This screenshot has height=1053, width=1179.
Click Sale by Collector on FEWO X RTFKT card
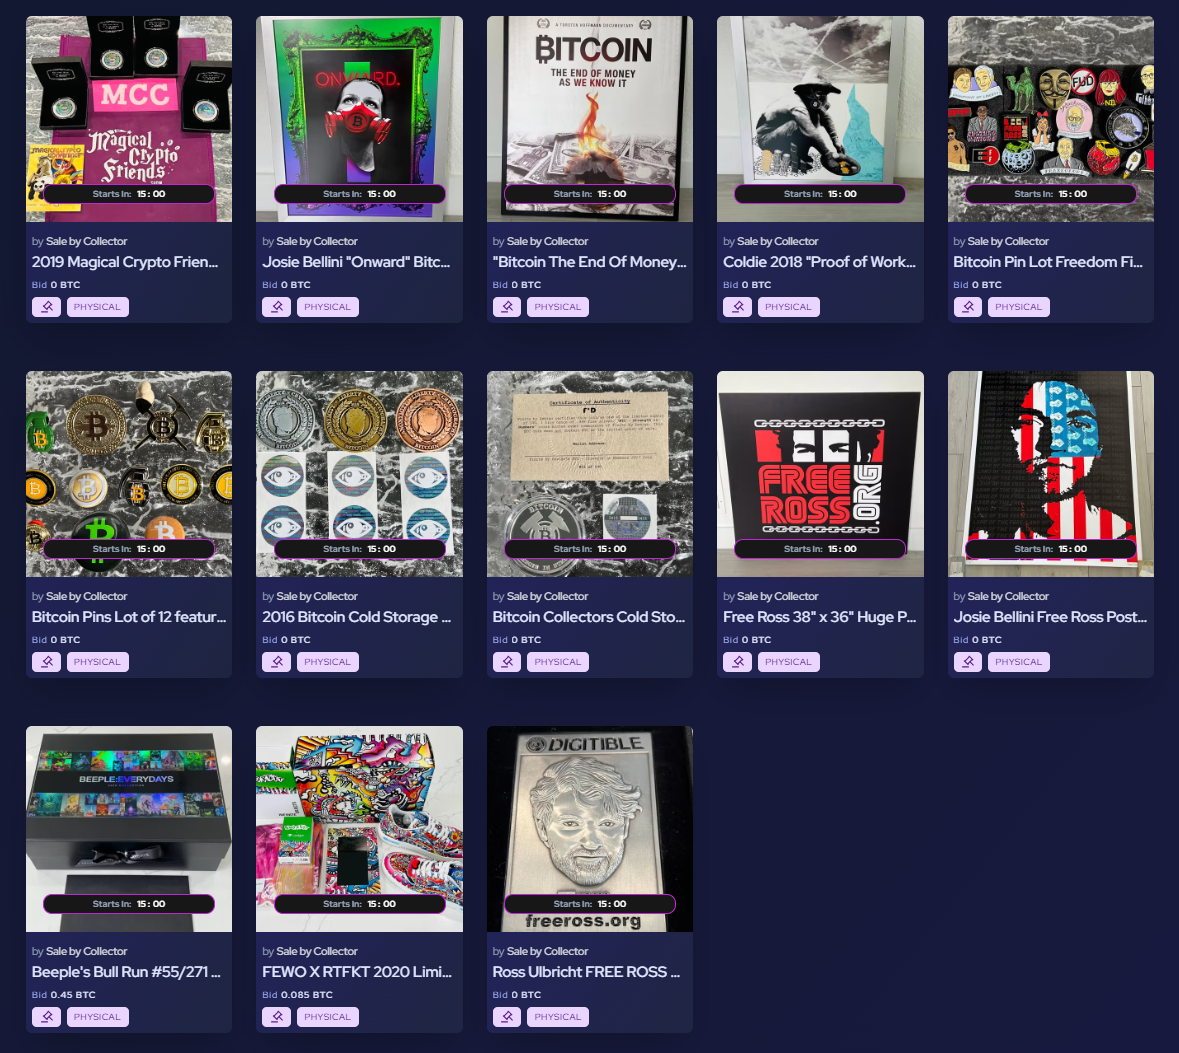click(317, 951)
